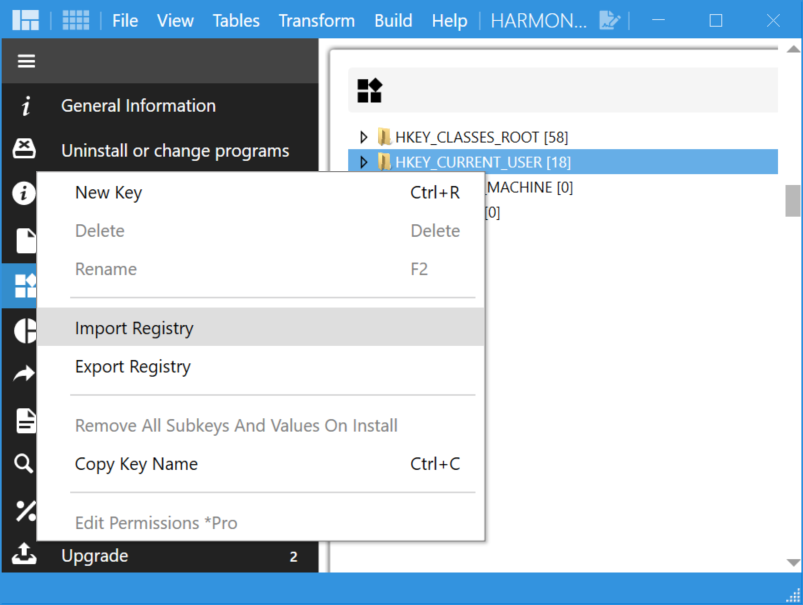Click the Uninstall or change programs icon
The image size is (803, 605).
click(x=24, y=149)
